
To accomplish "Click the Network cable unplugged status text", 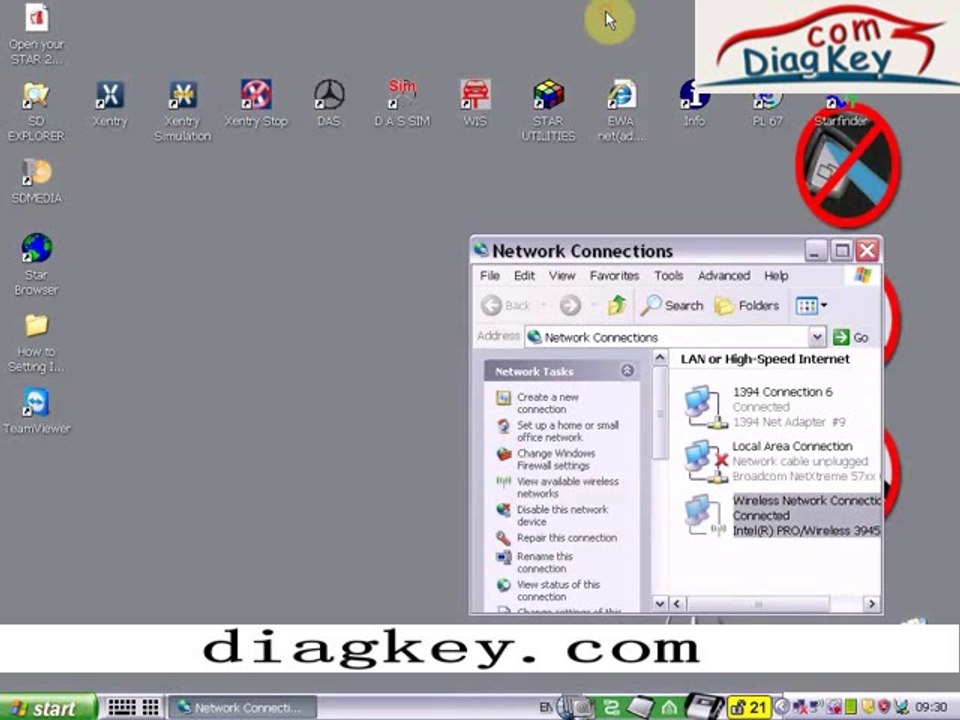I will point(800,461).
